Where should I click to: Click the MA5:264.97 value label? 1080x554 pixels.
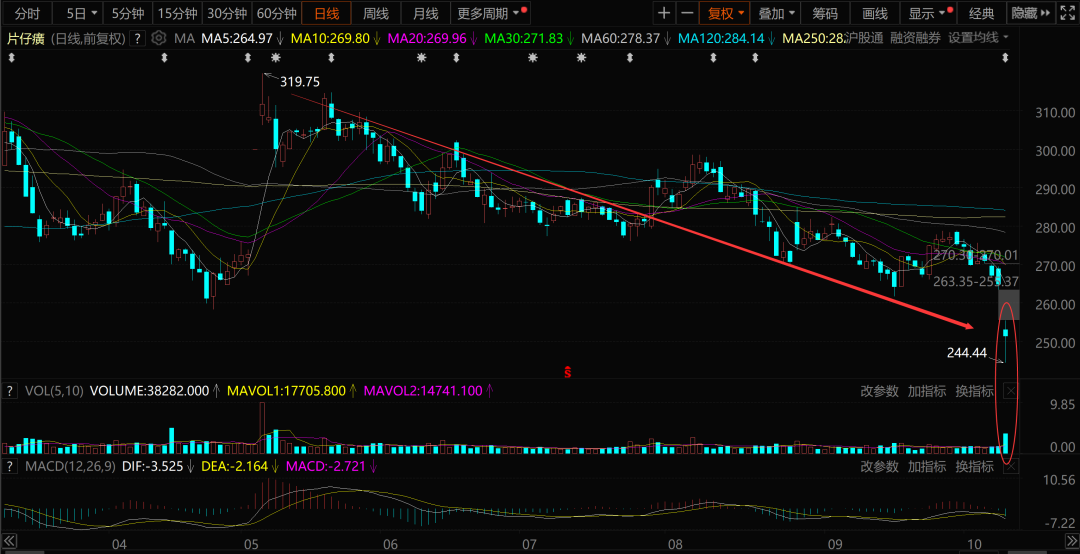pyautogui.click(x=236, y=39)
